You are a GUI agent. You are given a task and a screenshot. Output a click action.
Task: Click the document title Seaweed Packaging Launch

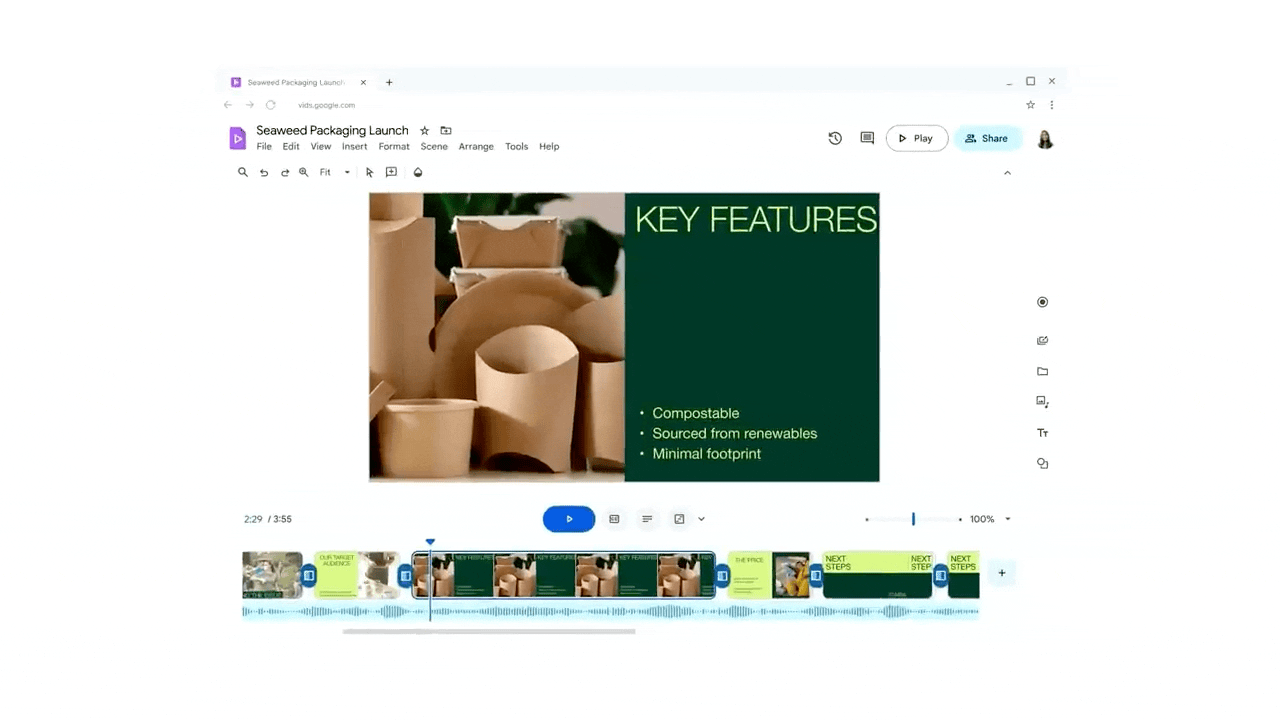(x=332, y=130)
